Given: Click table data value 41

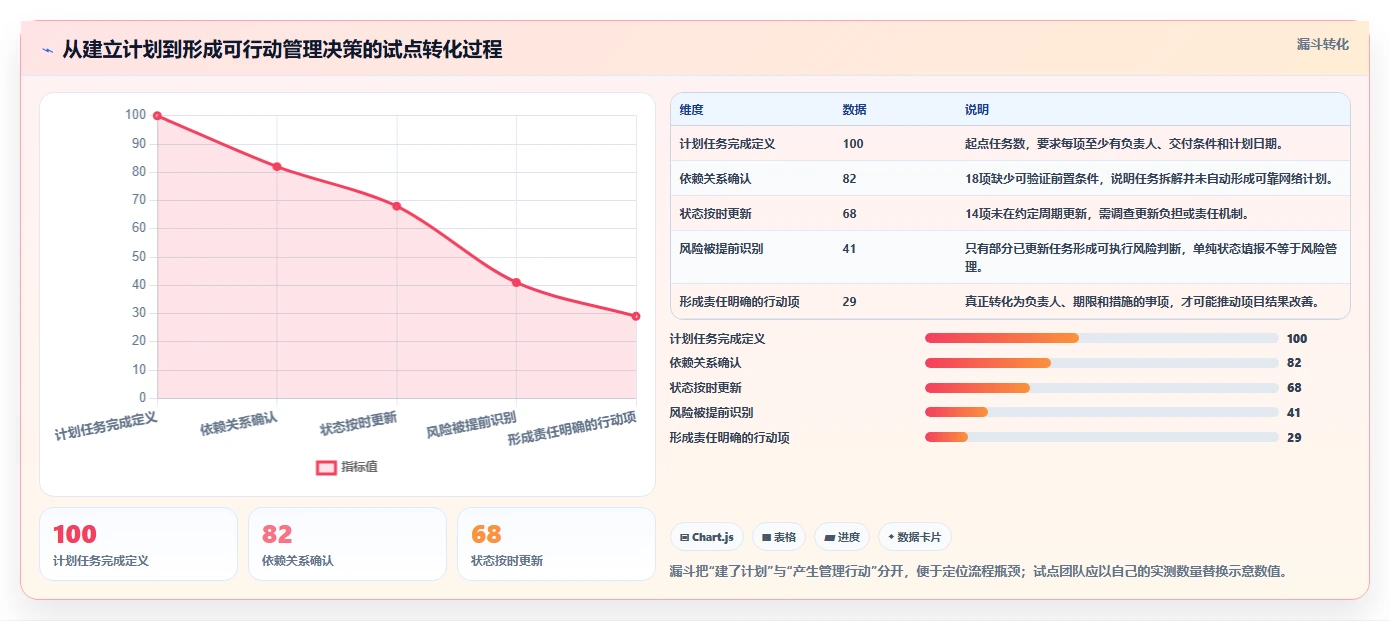Looking at the screenshot, I should [850, 249].
